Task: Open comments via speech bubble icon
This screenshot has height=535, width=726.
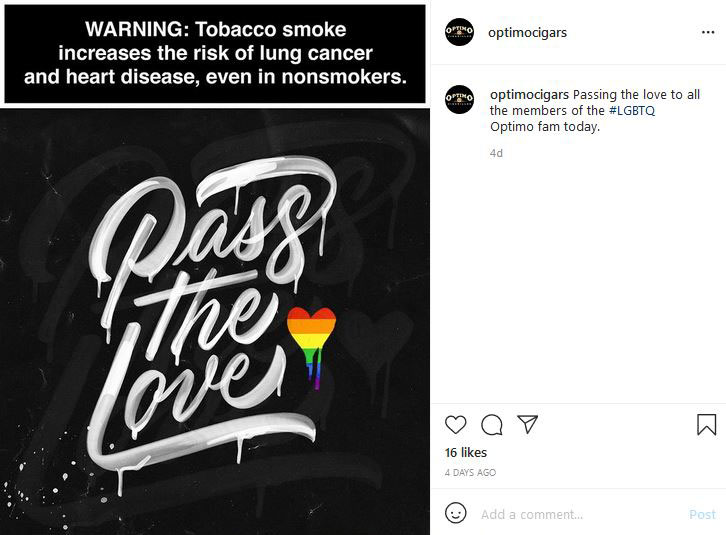Action: click(x=491, y=424)
